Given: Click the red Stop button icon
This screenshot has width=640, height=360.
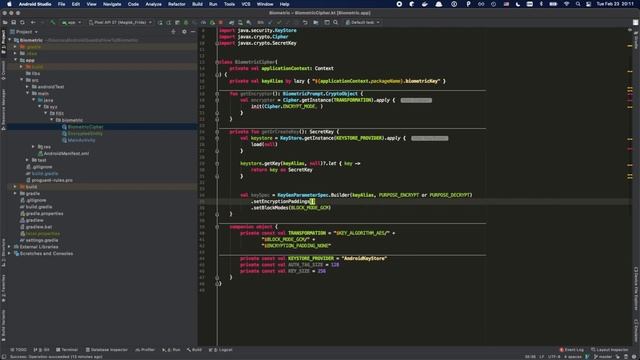Looking at the screenshot, I should pyautogui.click(x=221, y=22).
